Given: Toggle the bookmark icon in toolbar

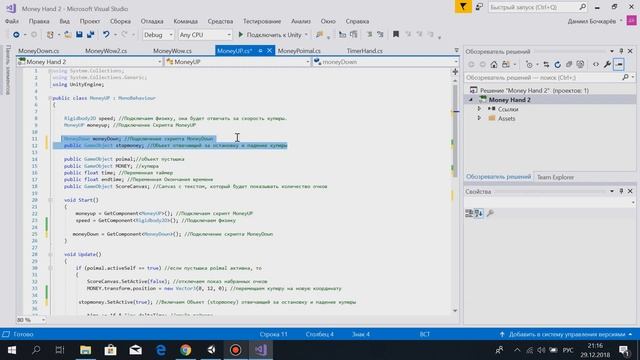Looking at the screenshot, I should 396,35.
